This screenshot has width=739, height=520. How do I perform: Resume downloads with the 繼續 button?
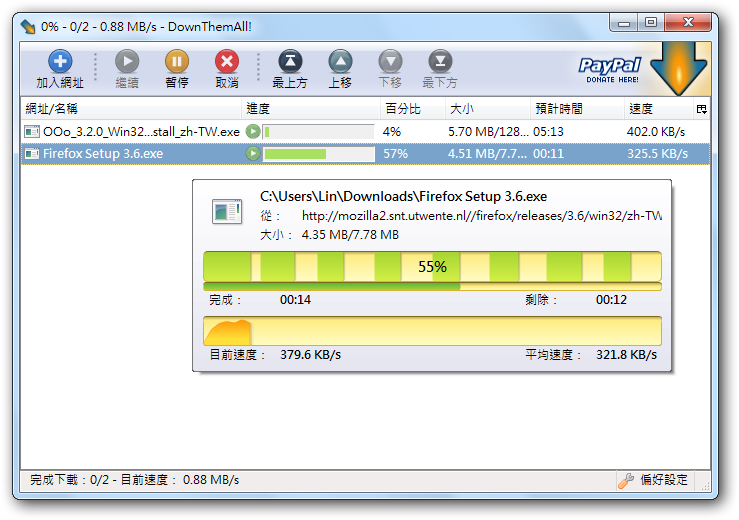click(x=127, y=69)
